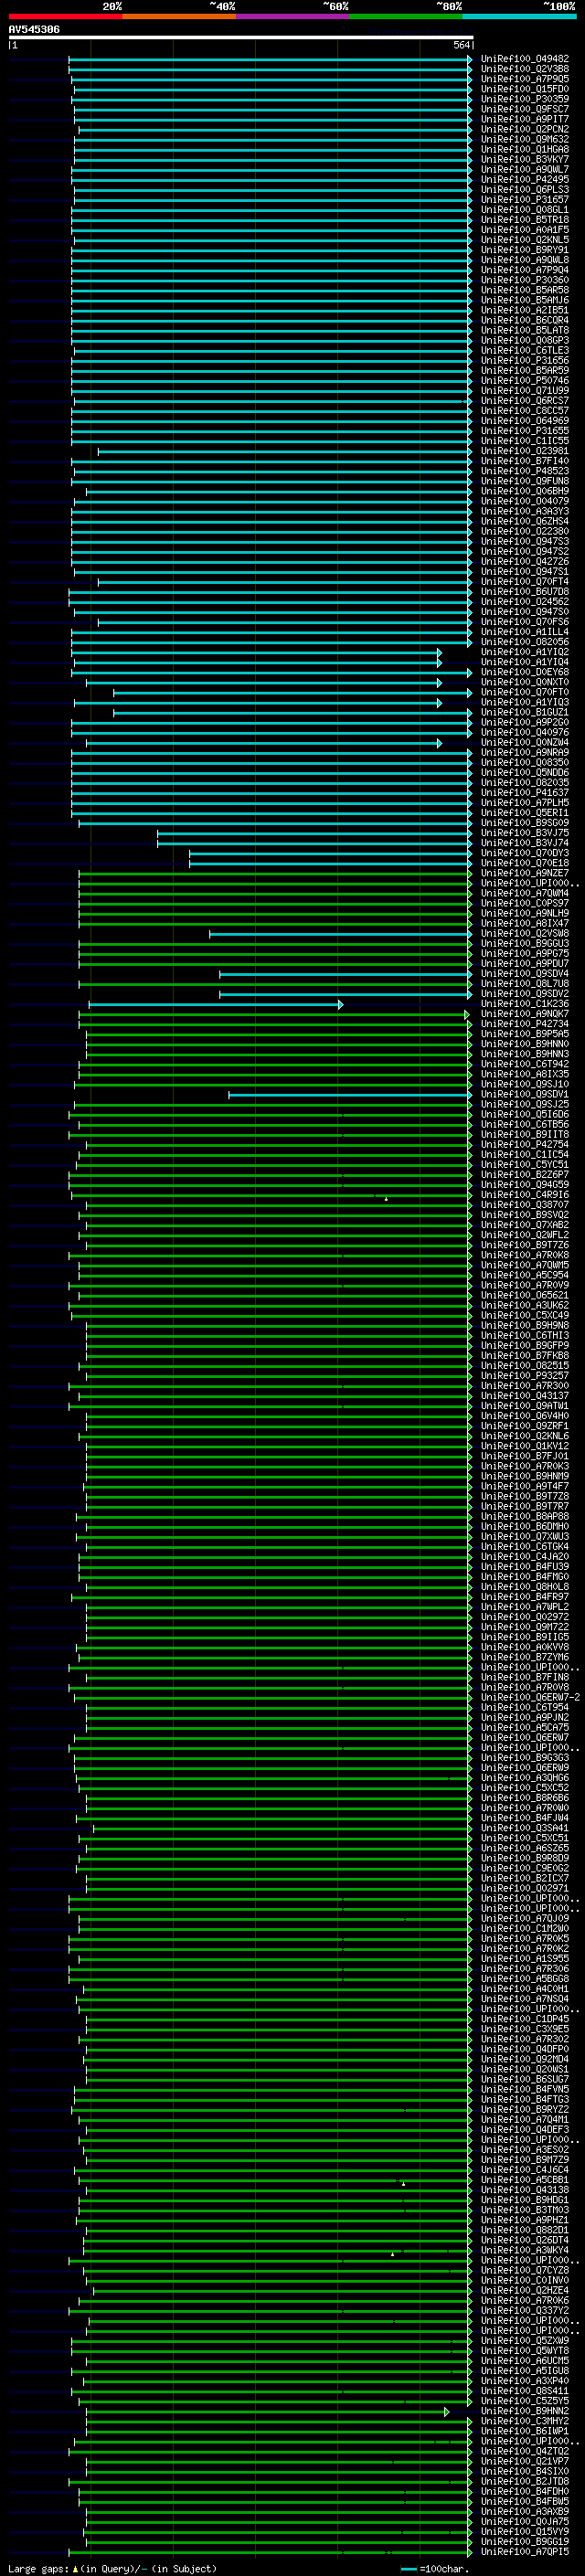
Task: Select hit UniRef100_A9NZE7
Action: click(524, 873)
